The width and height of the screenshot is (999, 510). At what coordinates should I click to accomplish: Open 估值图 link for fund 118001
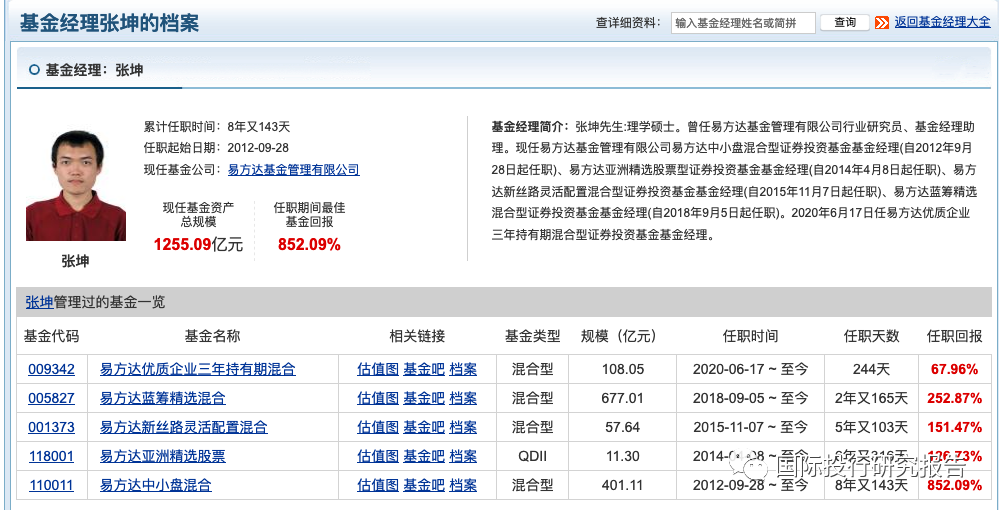point(378,456)
